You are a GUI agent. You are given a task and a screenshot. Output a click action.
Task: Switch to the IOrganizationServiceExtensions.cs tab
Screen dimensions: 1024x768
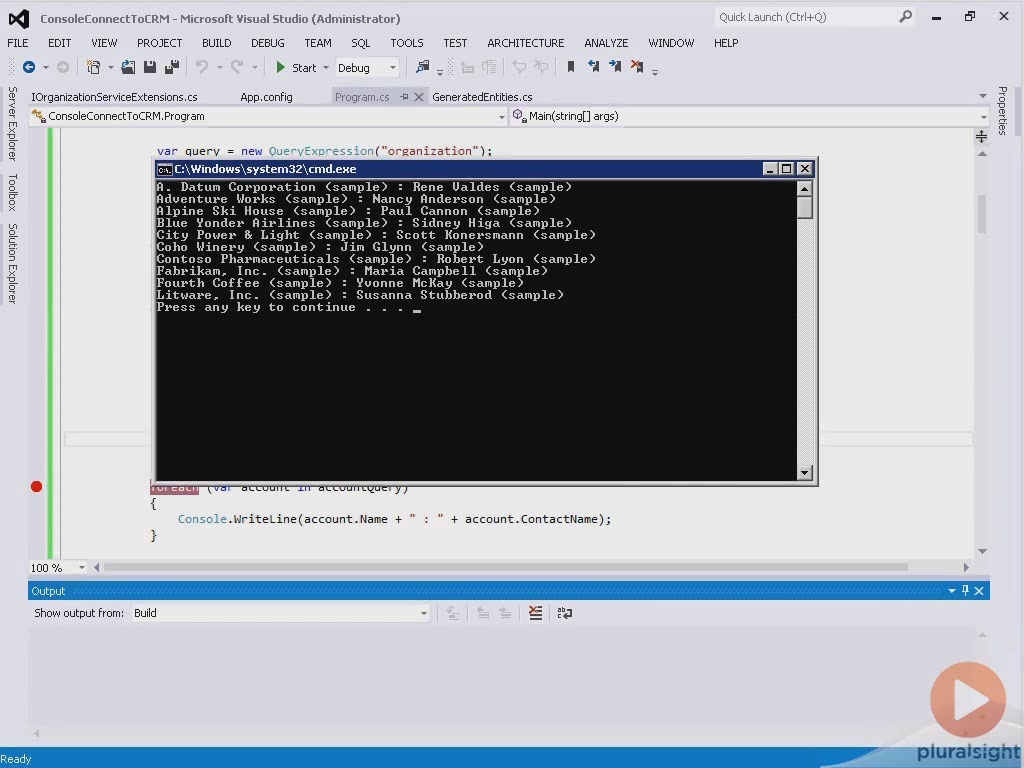[x=114, y=97]
